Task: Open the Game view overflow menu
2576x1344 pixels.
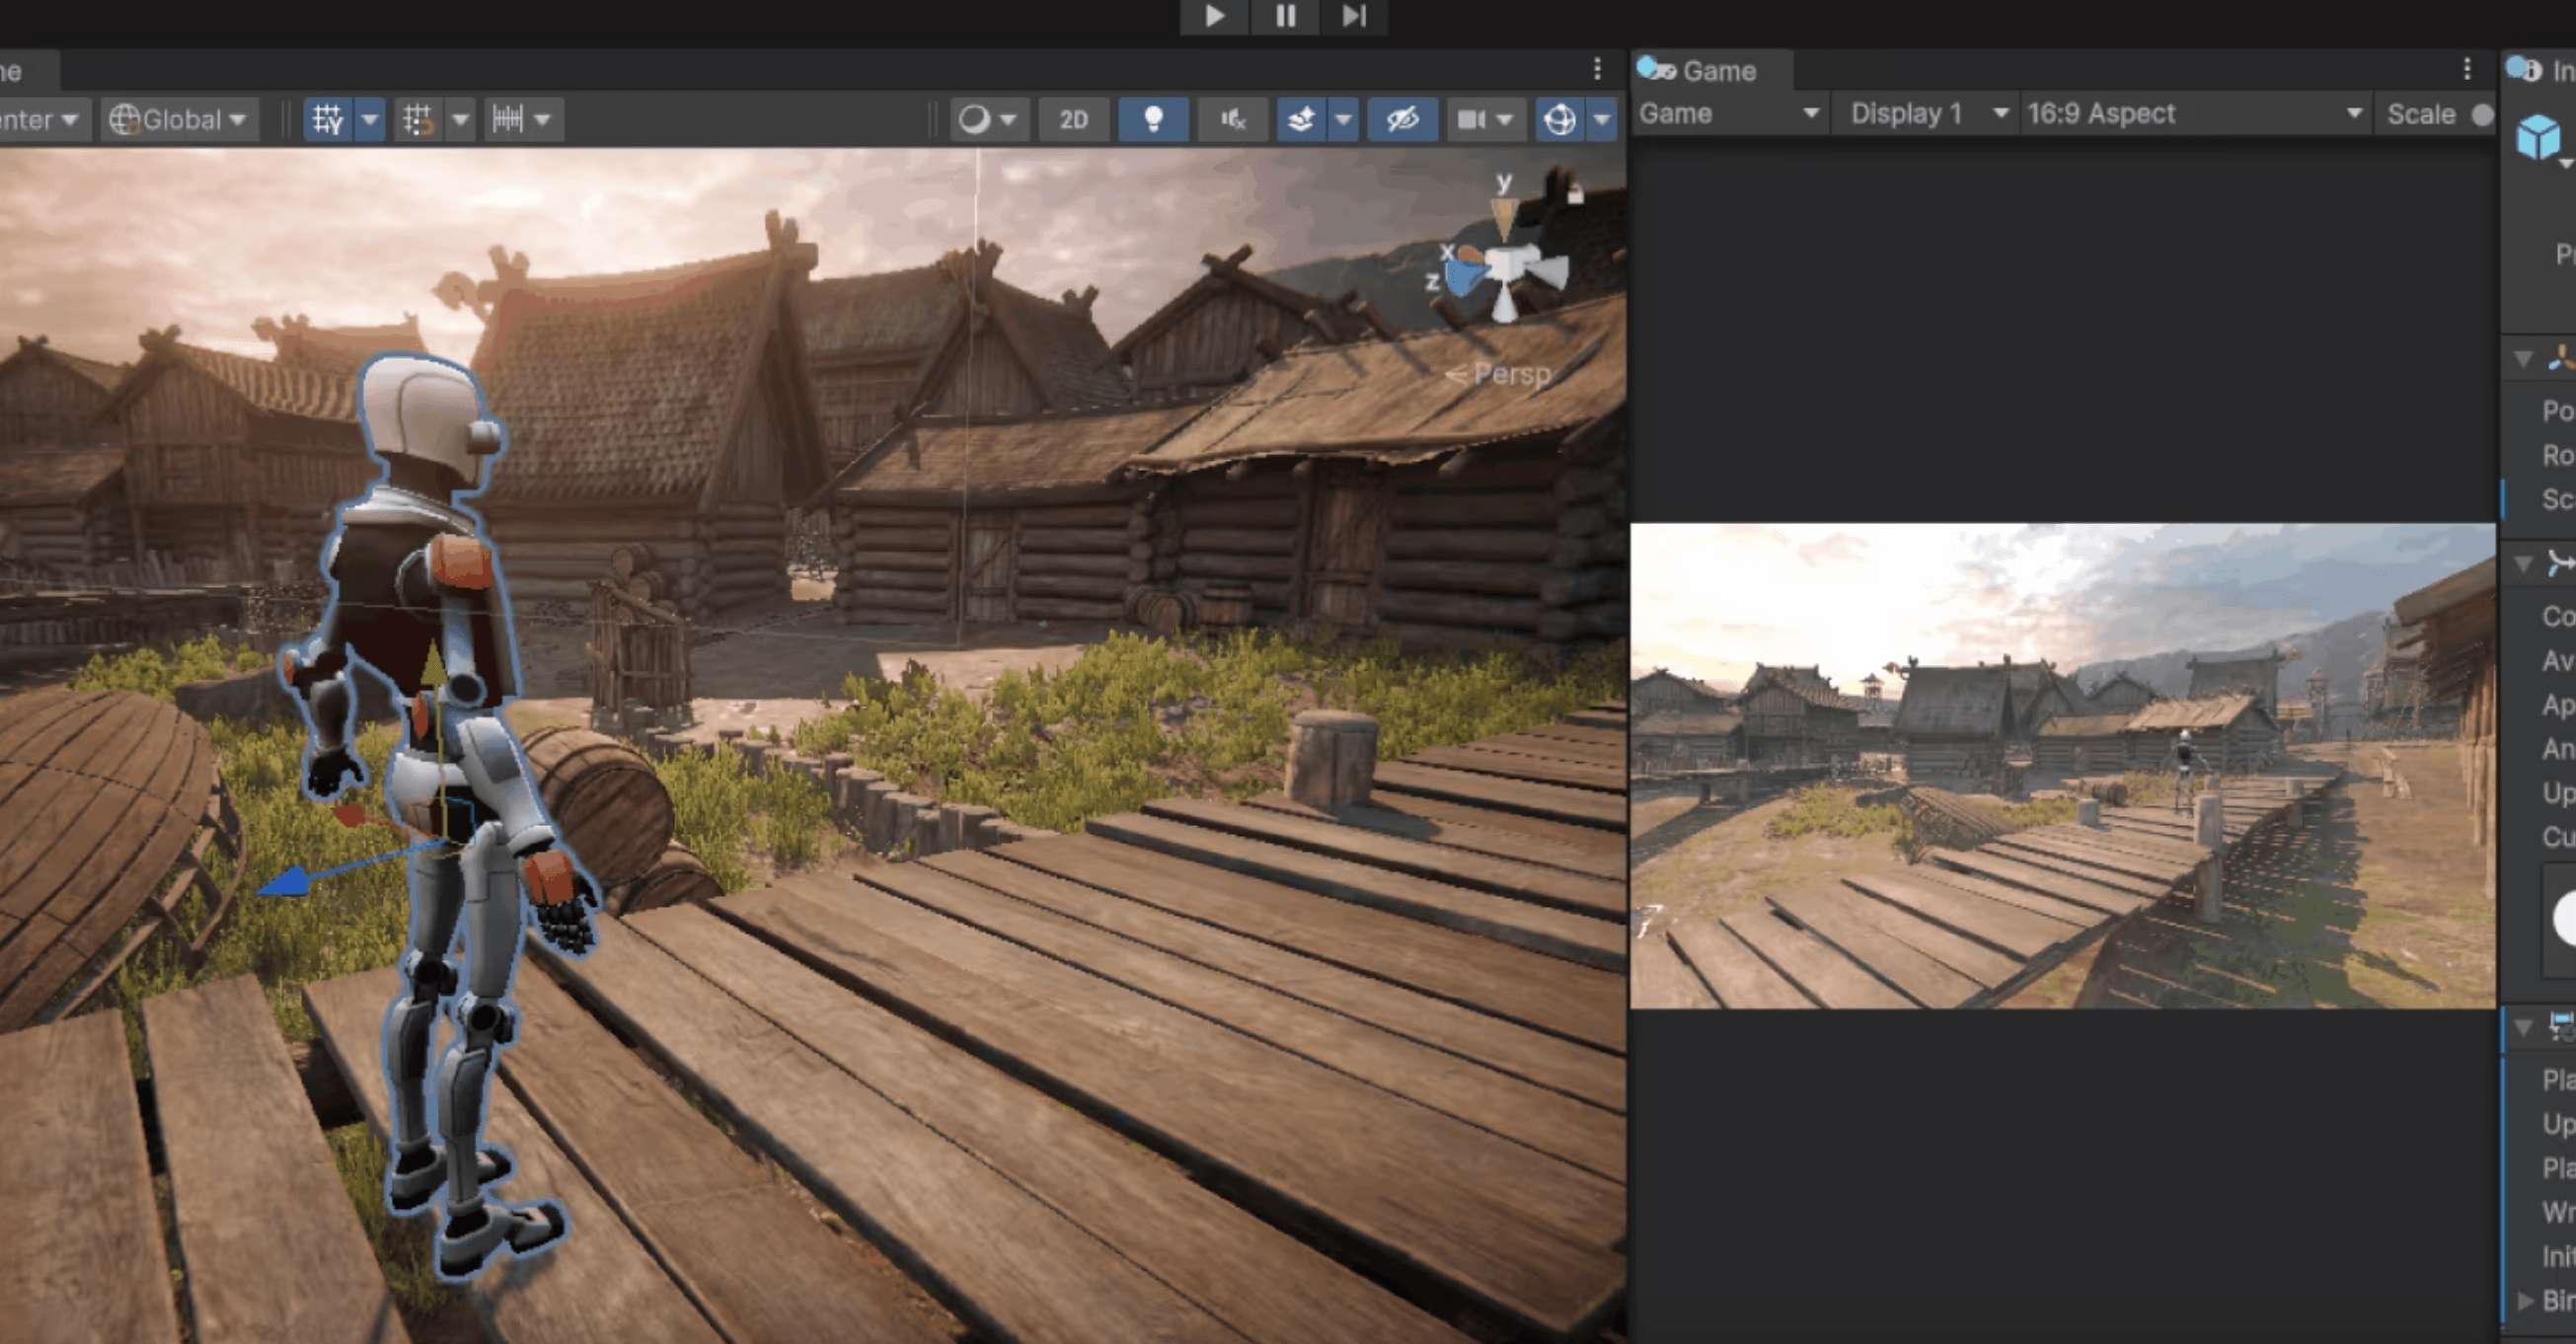Action: 2468,69
